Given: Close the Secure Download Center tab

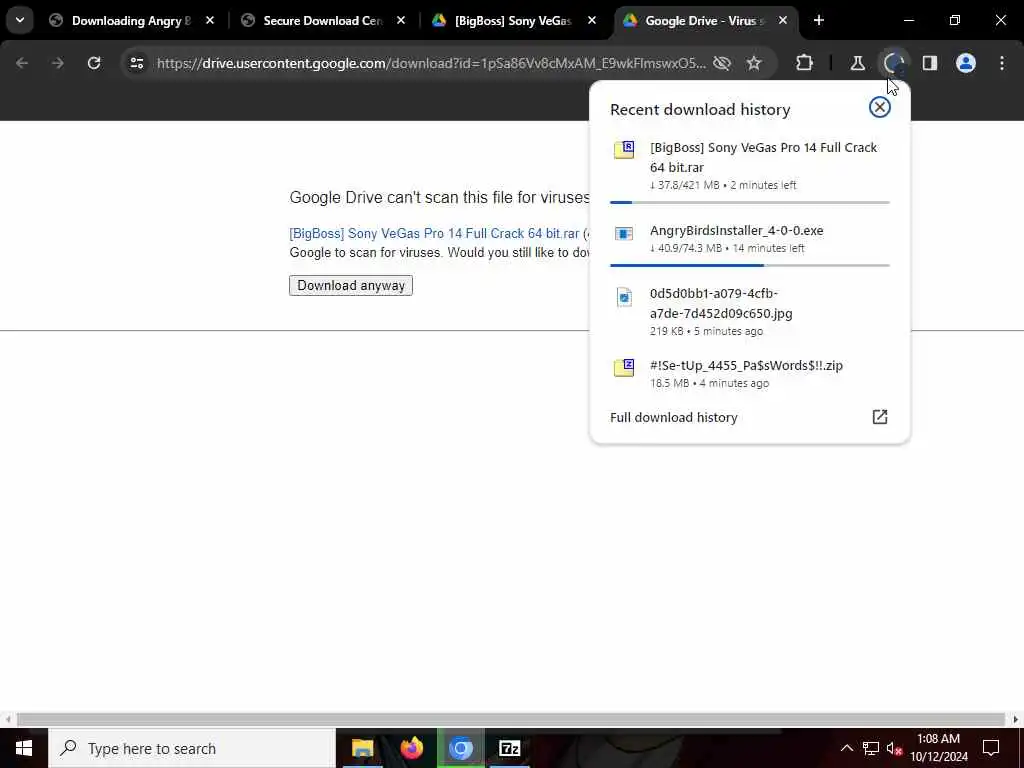Looking at the screenshot, I should click(401, 21).
